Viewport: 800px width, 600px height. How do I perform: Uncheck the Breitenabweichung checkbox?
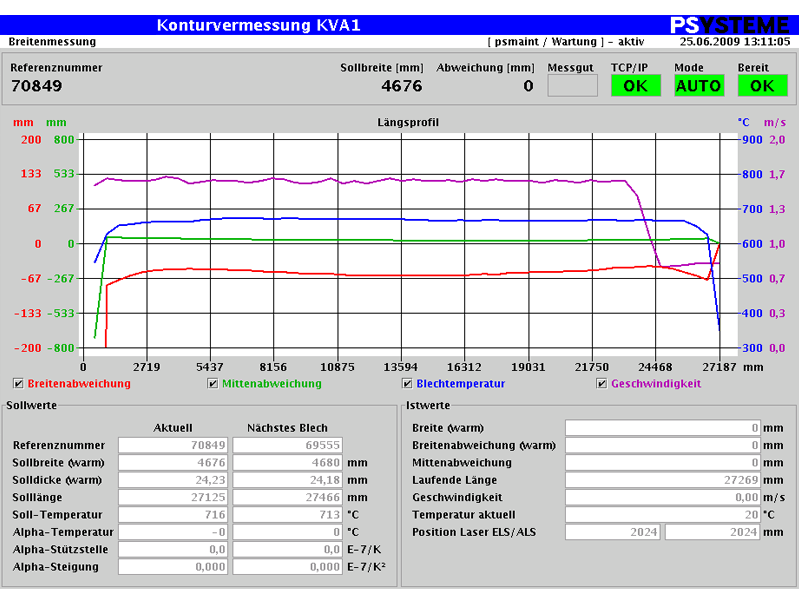pyautogui.click(x=18, y=384)
